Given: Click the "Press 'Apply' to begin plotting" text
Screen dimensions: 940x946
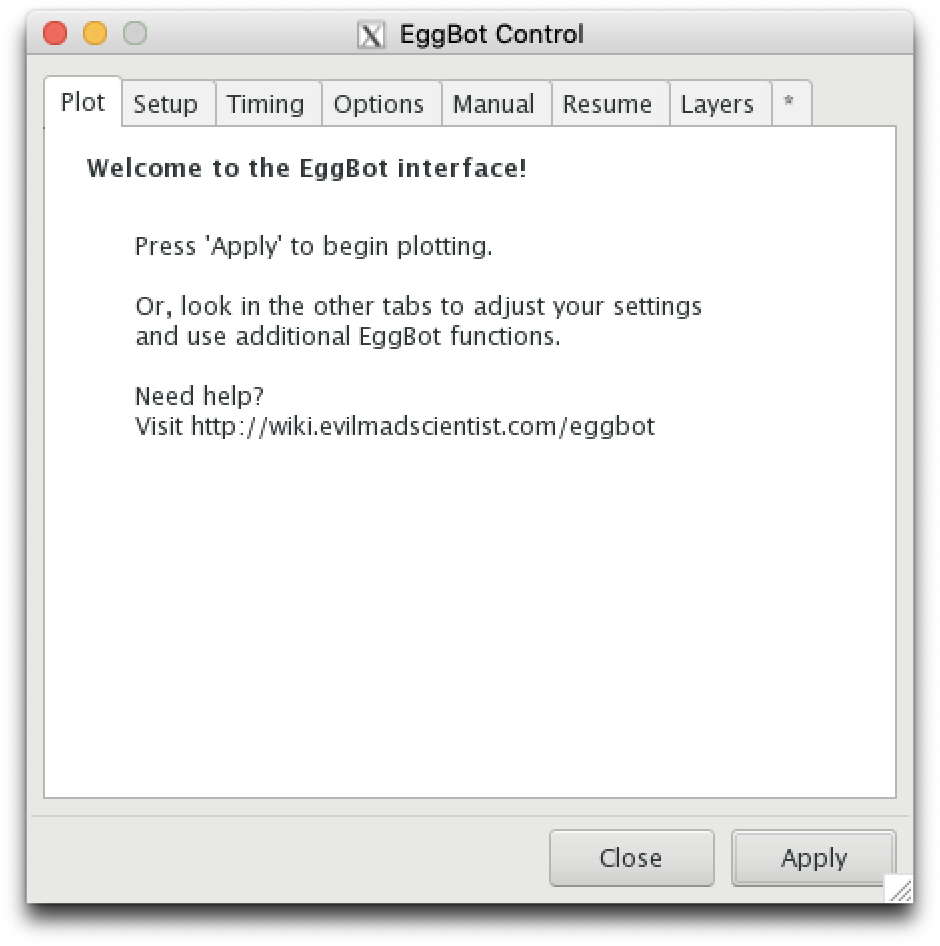Looking at the screenshot, I should click(x=314, y=246).
